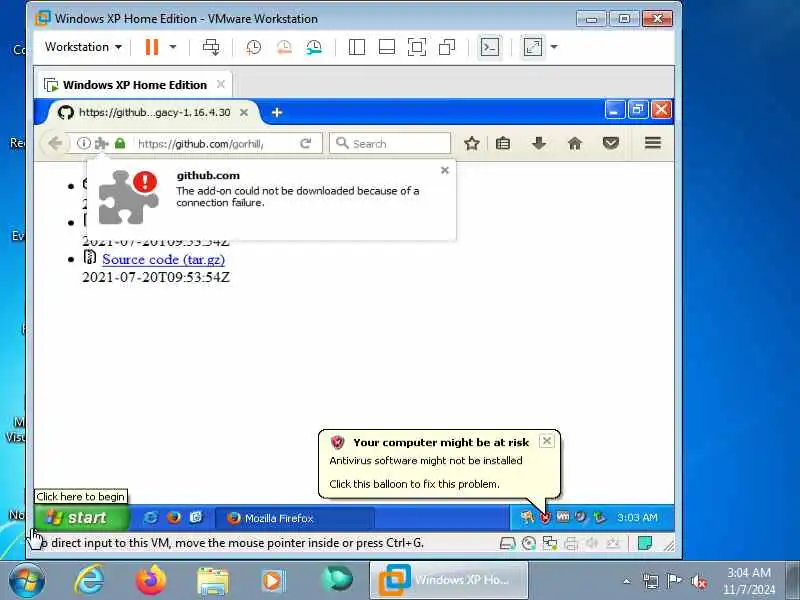Click the Pocket icon in Firefox toolbar
Viewport: 800px width, 600px height.
(611, 143)
